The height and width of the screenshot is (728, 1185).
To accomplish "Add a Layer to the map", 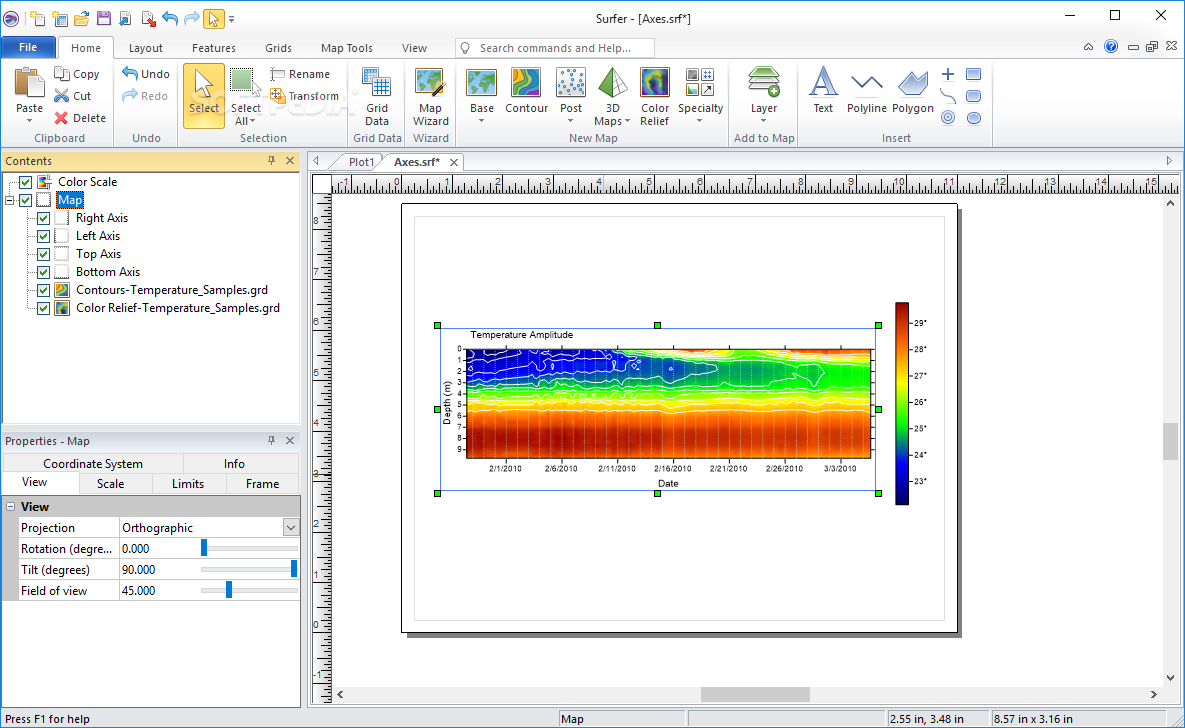I will pos(763,95).
